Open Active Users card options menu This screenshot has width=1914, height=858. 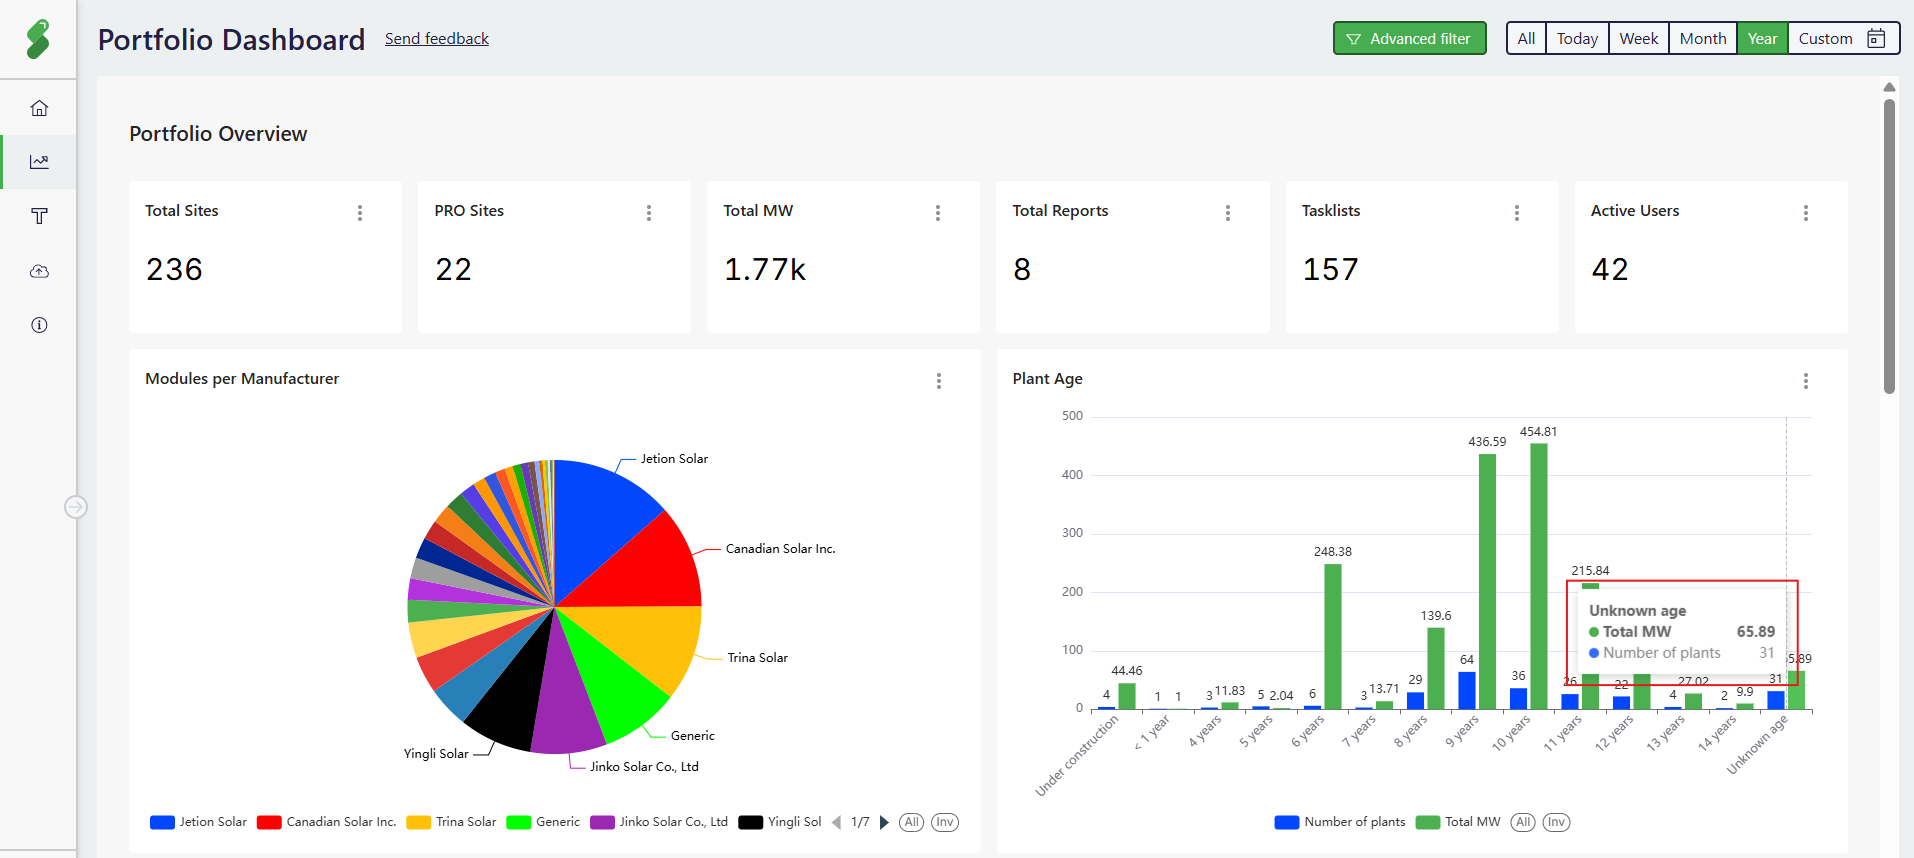[x=1806, y=213]
